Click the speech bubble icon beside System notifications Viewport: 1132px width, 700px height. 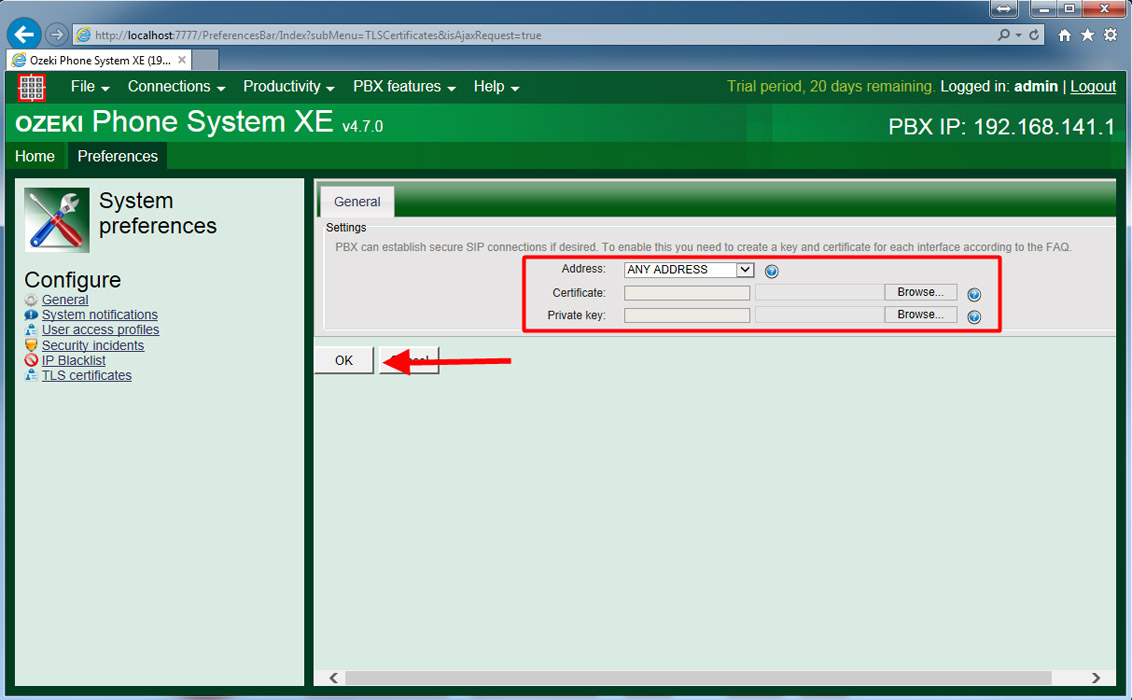click(x=31, y=315)
